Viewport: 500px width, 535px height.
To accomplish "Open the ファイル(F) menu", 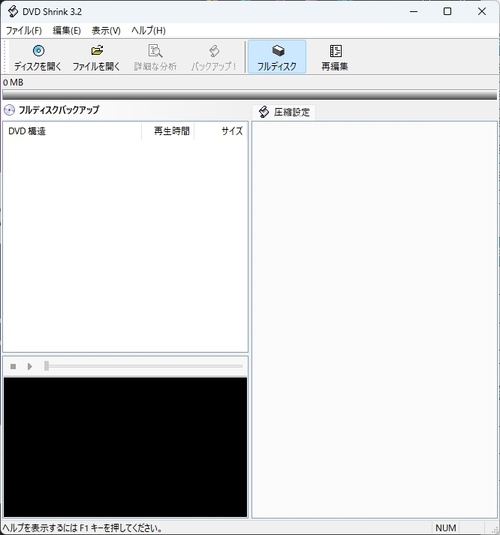I will coord(24,31).
